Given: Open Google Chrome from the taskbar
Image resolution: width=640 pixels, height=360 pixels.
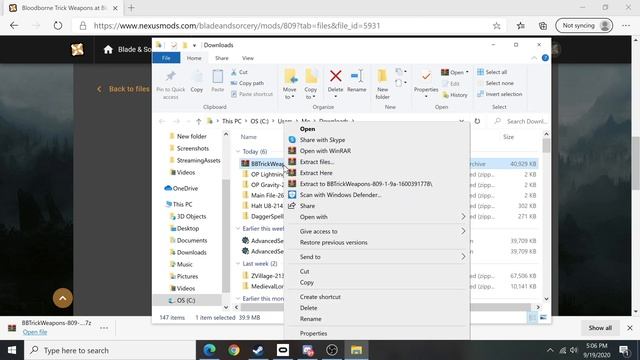Looking at the screenshot, I should pyautogui.click(x=234, y=350).
